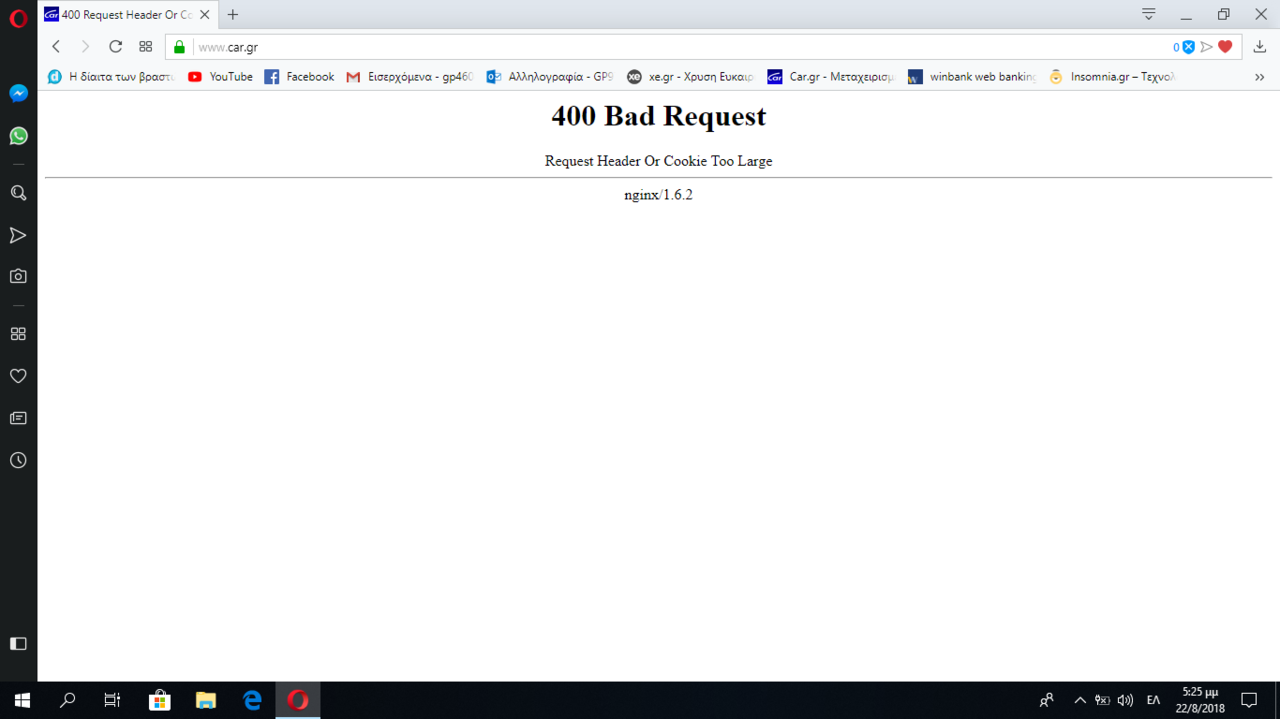Open downloads arrow icon

(1260, 47)
